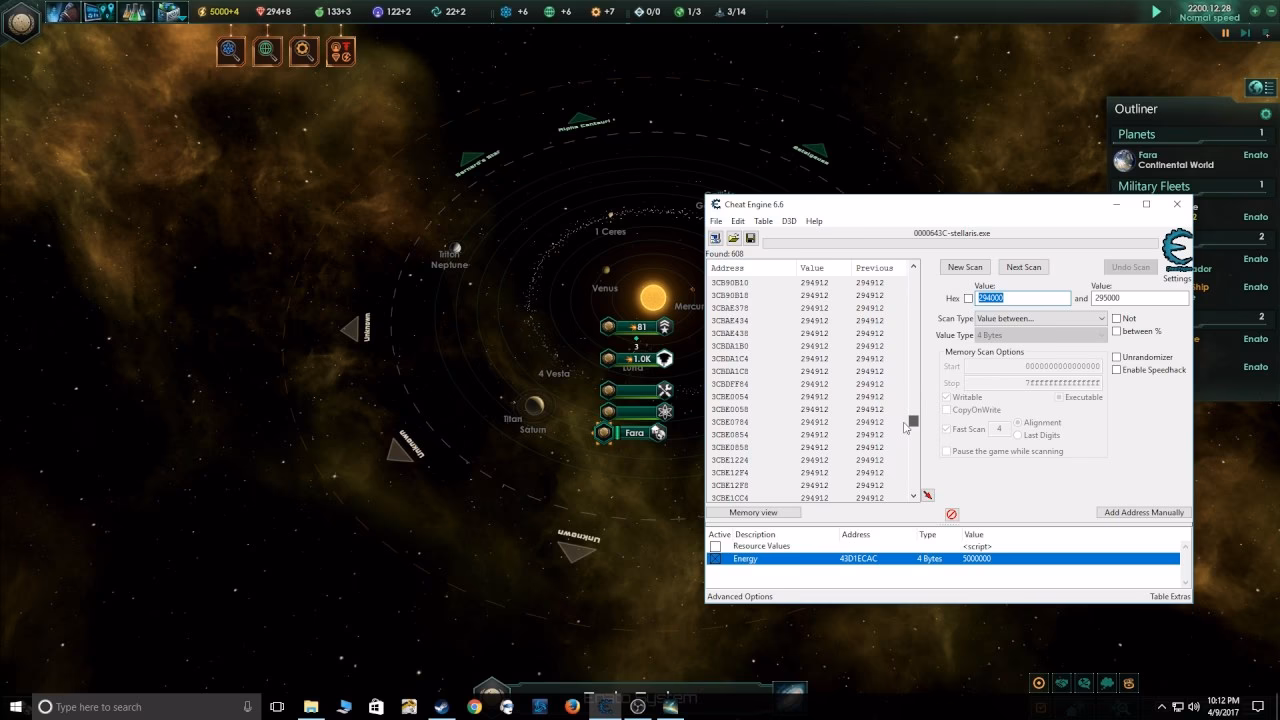Open the Value Type 4 Bytes dropdown
The height and width of the screenshot is (720, 1280).
pos(1041,335)
